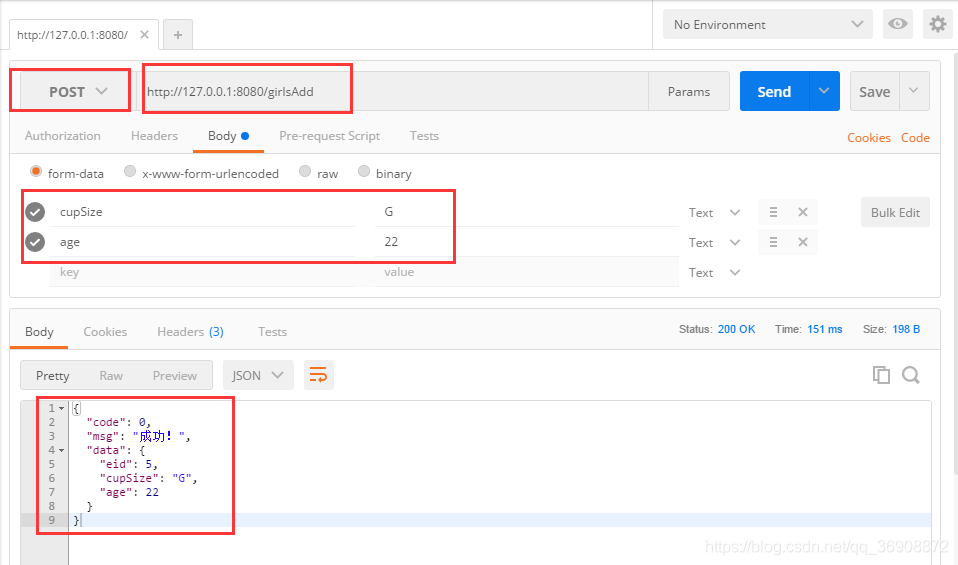Open the POST method dropdown
This screenshot has width=958, height=565.
[x=77, y=92]
